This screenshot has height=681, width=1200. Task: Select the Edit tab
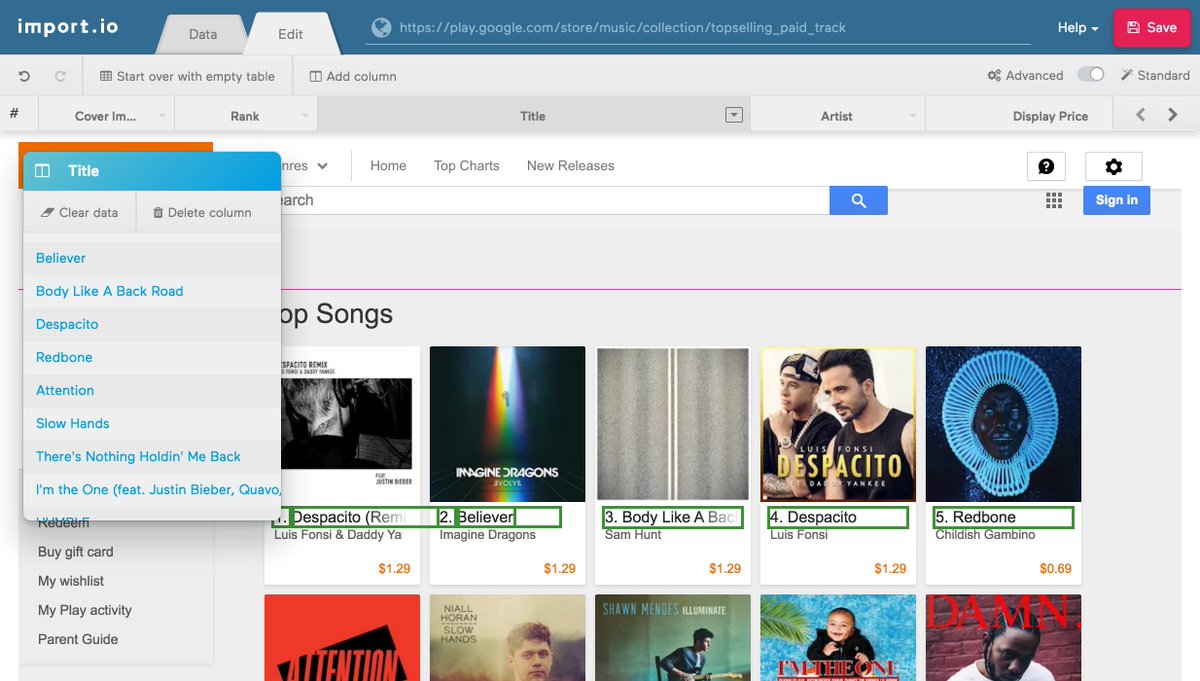[x=291, y=34]
